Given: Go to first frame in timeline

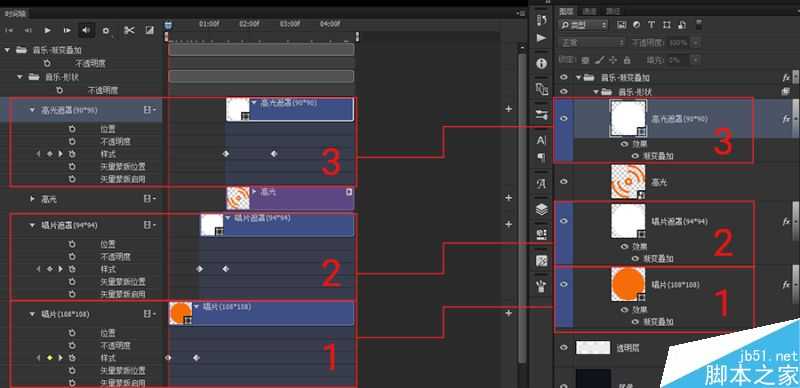Looking at the screenshot, I should point(9,31).
